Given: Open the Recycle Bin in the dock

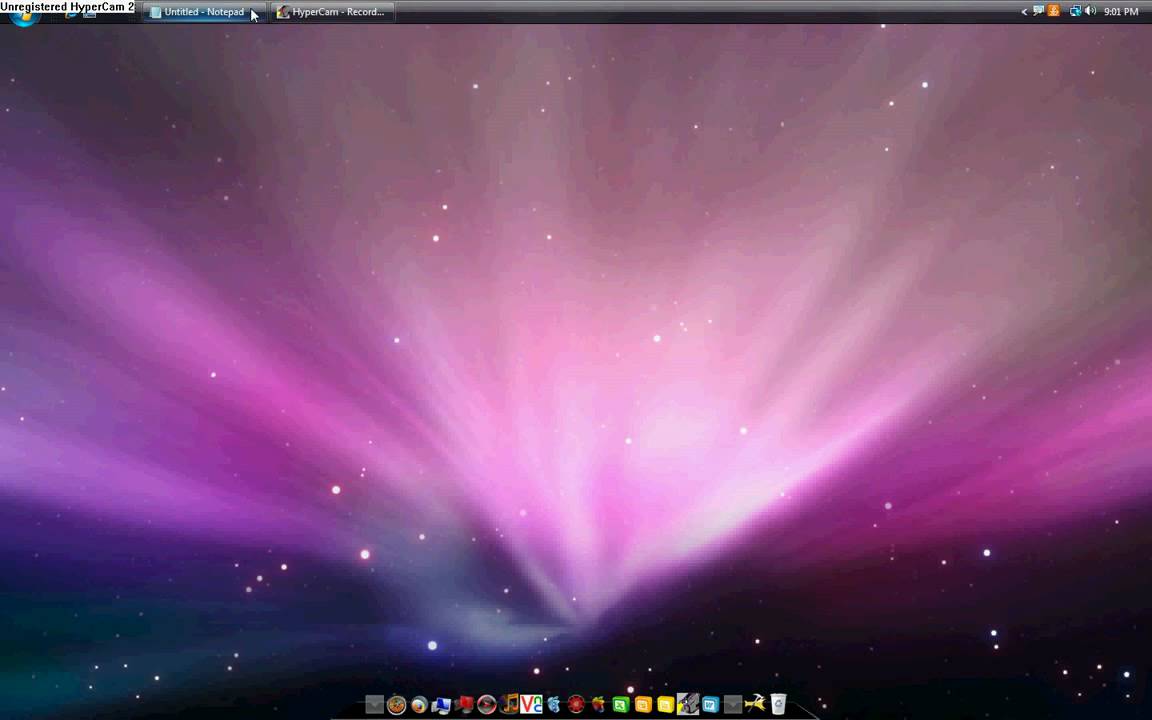Looking at the screenshot, I should (778, 704).
